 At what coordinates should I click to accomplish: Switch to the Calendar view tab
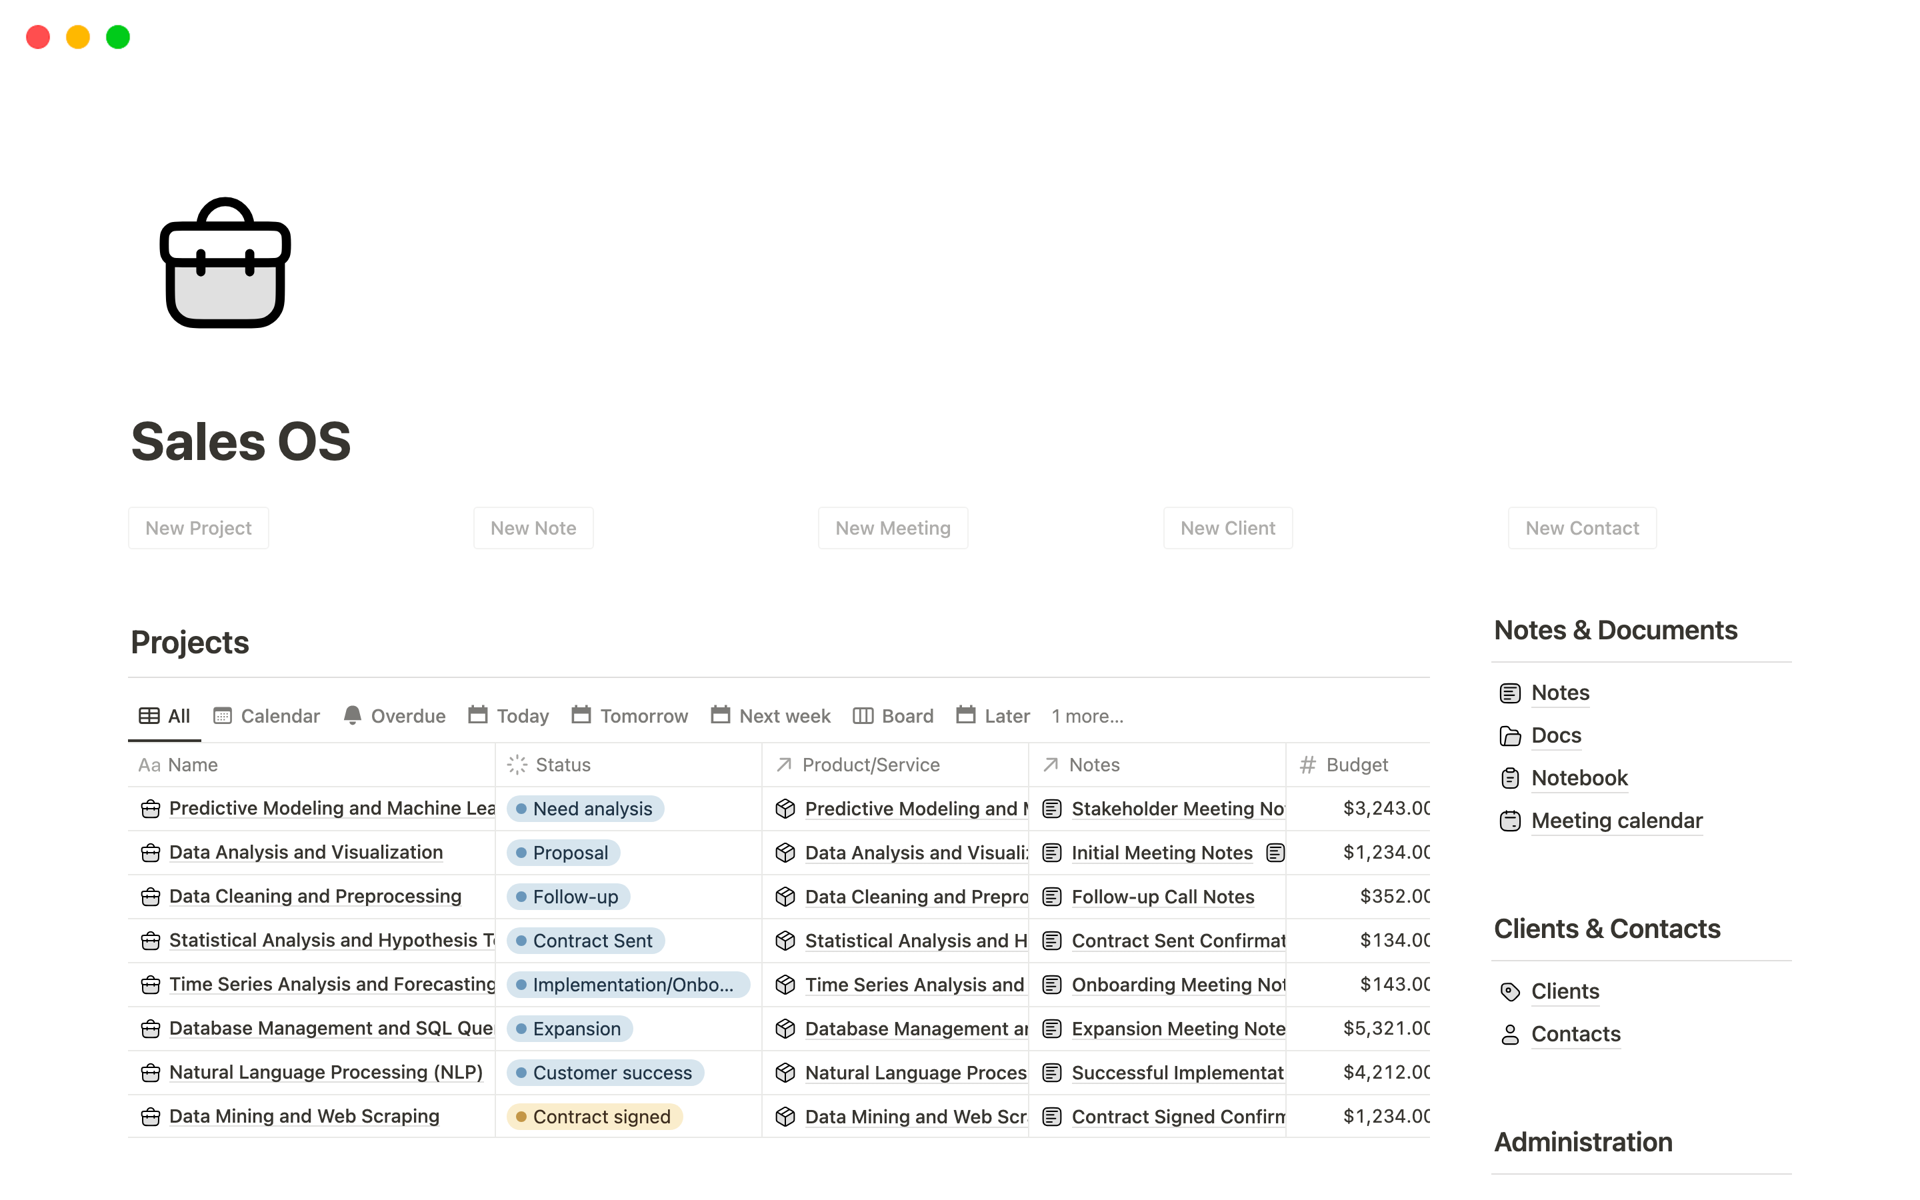point(267,716)
